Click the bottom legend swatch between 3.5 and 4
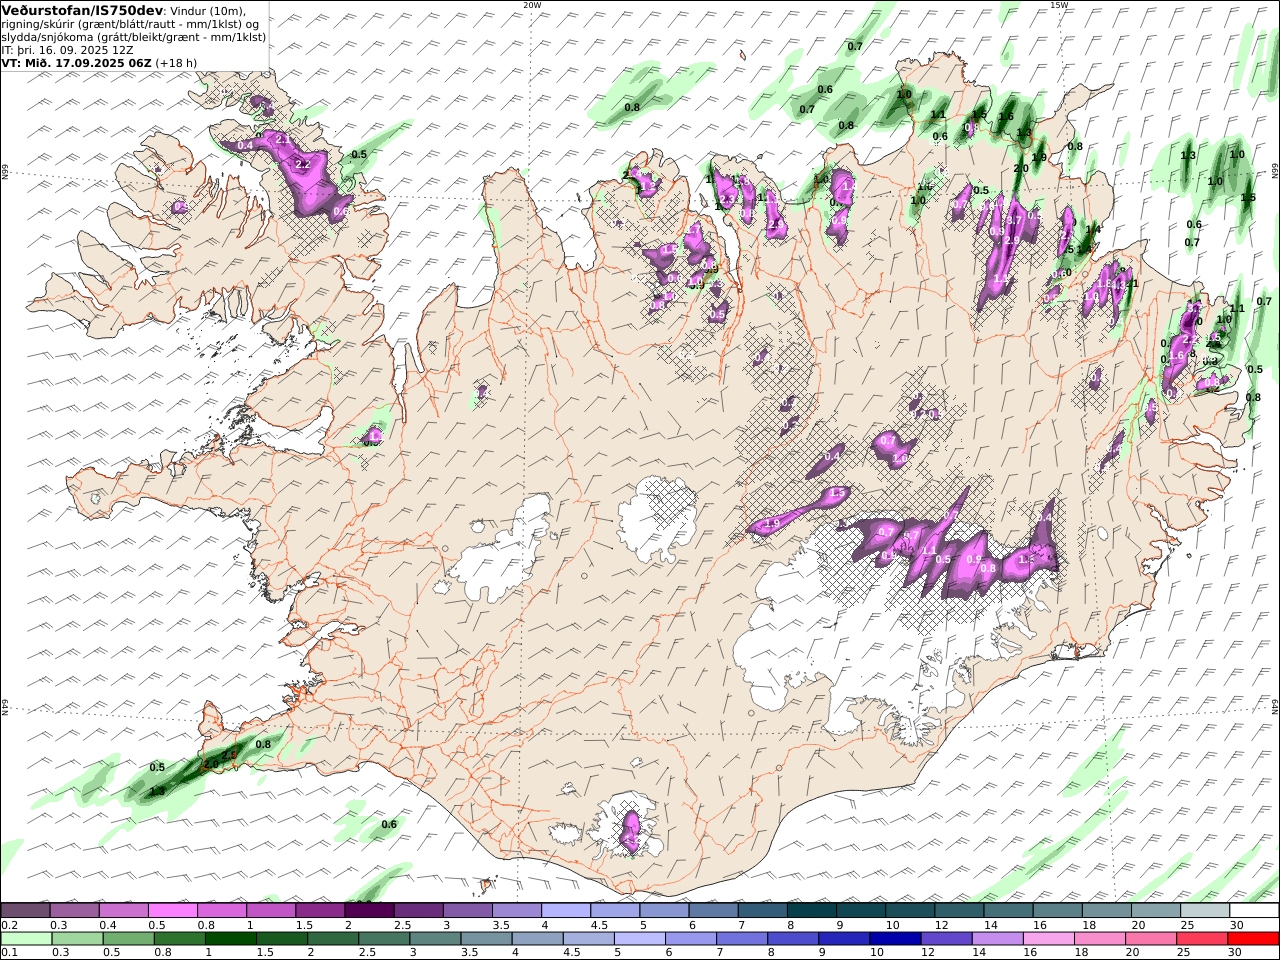The height and width of the screenshot is (960, 1280). [x=486, y=939]
